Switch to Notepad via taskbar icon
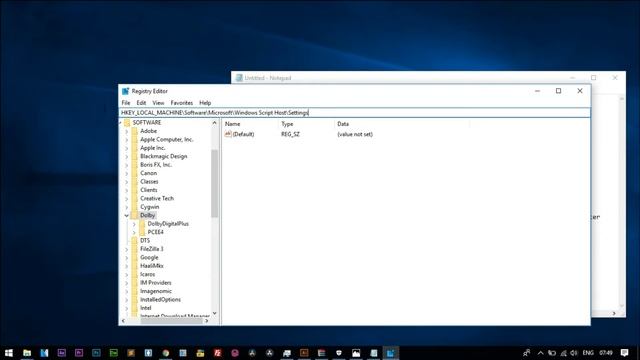This screenshot has height=360, width=640. tap(373, 353)
